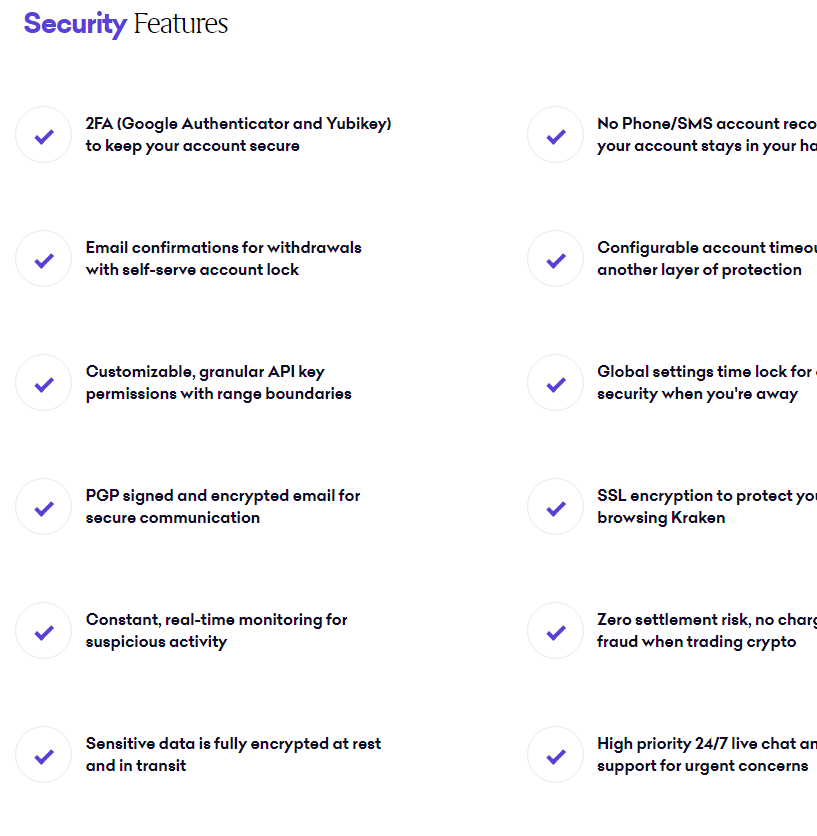Image resolution: width=817 pixels, height=836 pixels.
Task: Select checkmark beside Global settings time lock
Action: 556,383
